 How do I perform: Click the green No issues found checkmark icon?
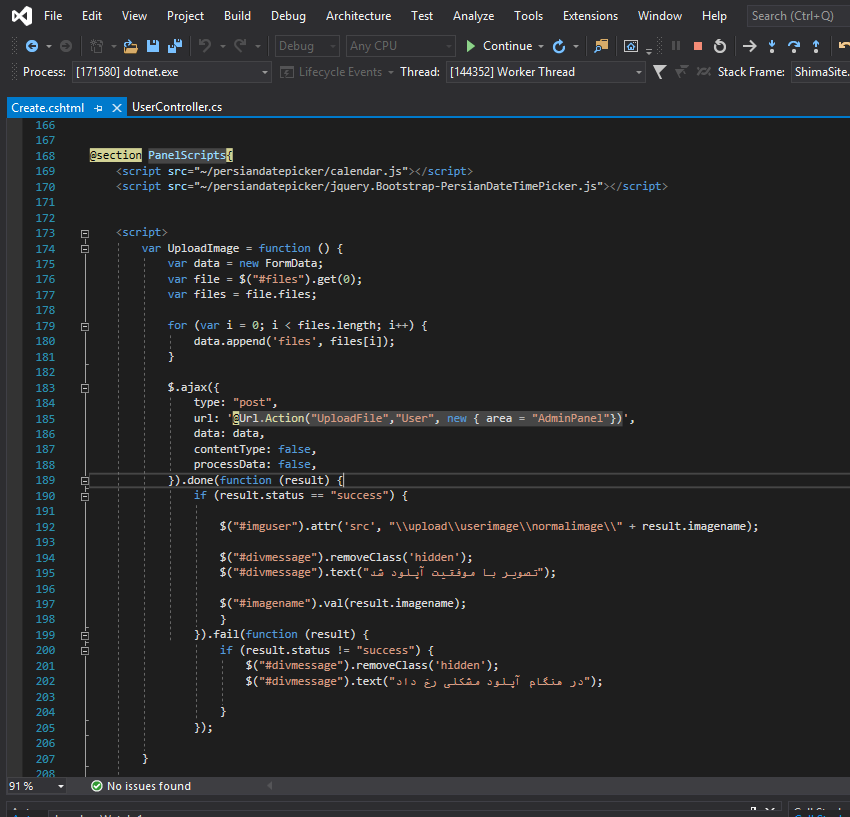point(96,786)
